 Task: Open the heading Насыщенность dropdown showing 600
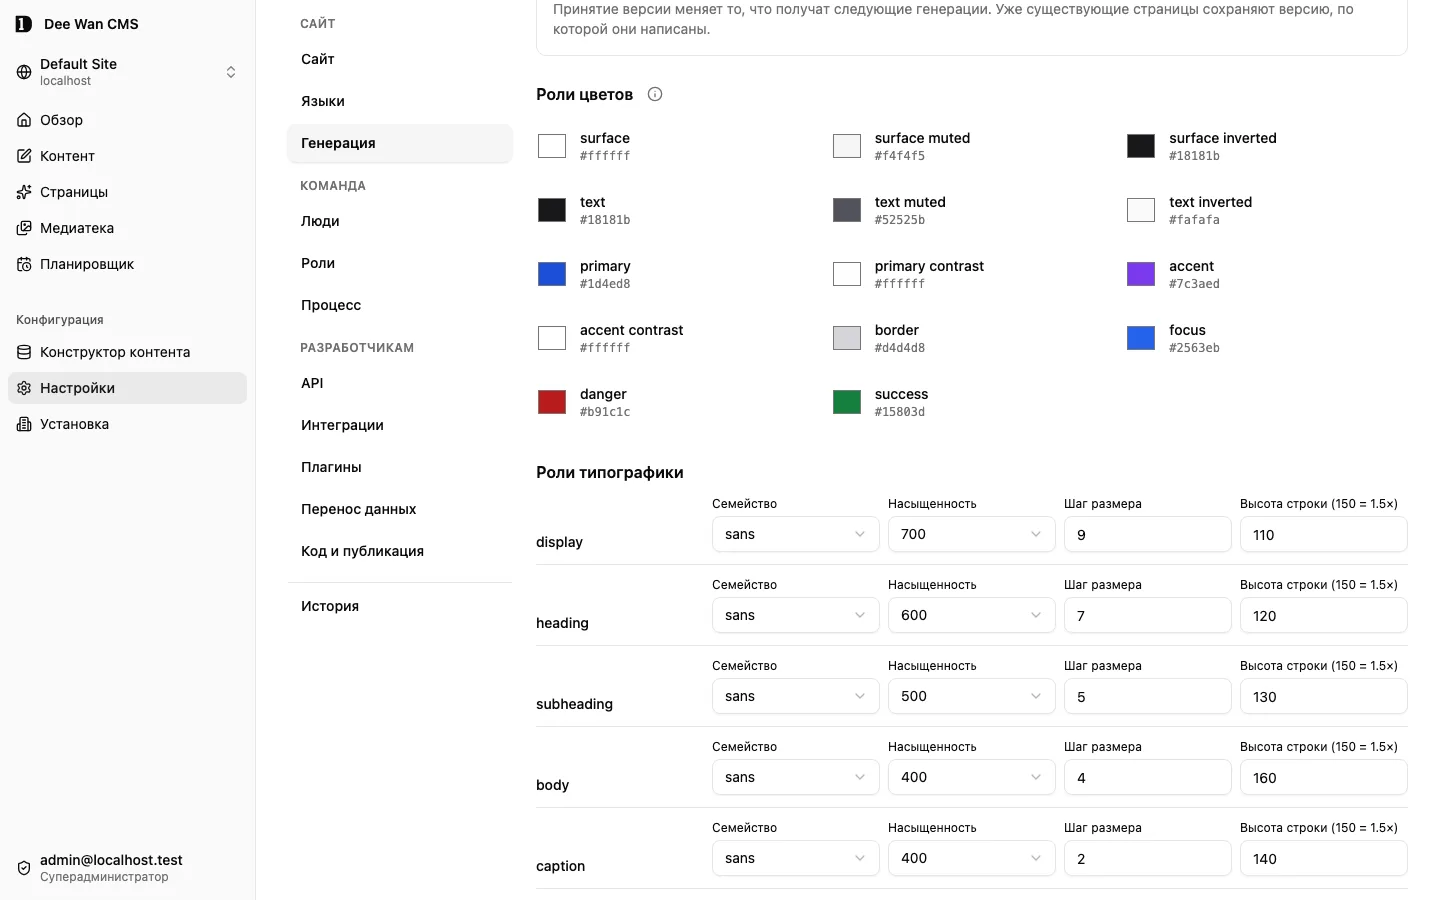click(972, 615)
